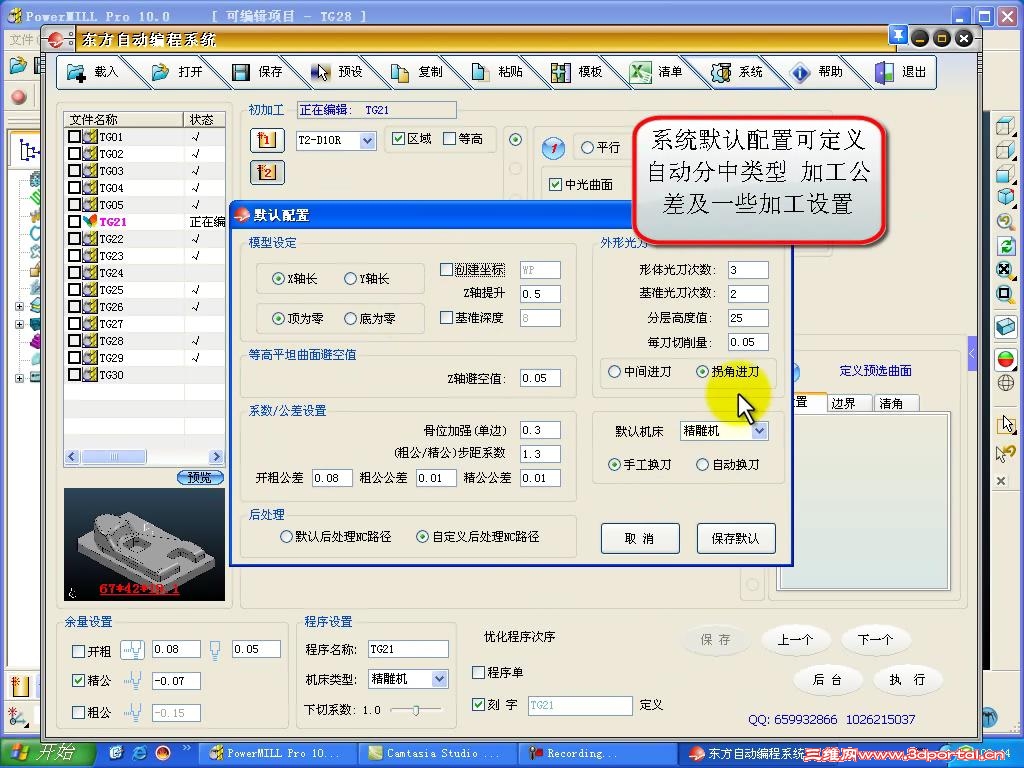The image size is (1024, 768).
Task: Toggle the 区域 (Region) checkbox
Action: pyautogui.click(x=398, y=138)
